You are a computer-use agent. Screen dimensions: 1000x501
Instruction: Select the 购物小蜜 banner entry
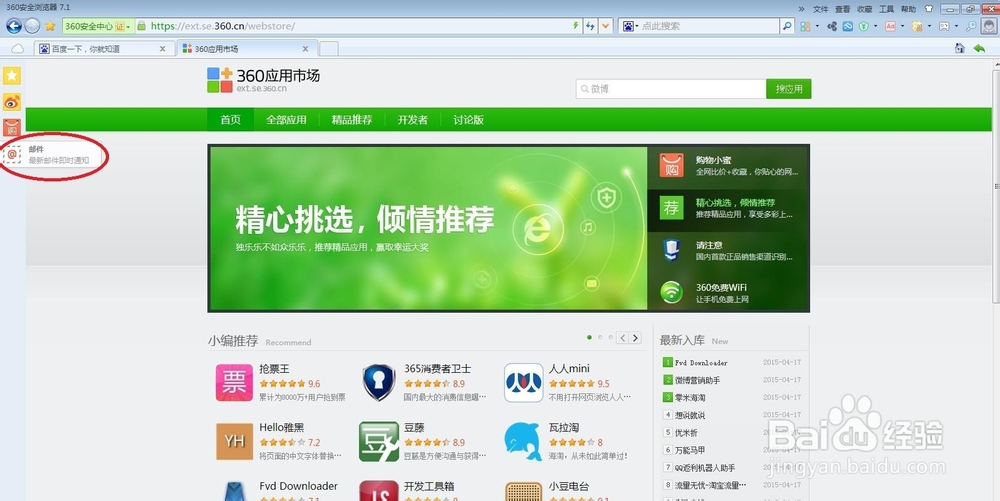click(x=728, y=166)
